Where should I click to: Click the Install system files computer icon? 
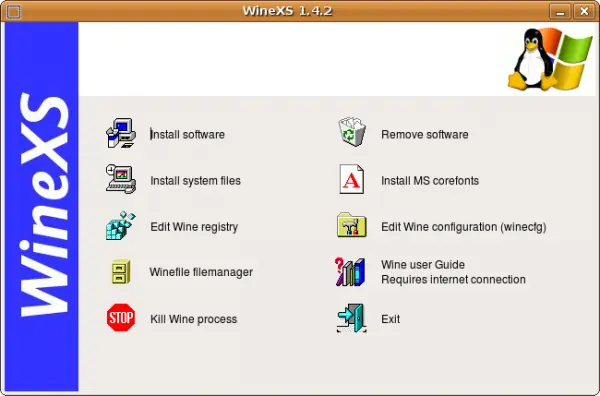[121, 179]
